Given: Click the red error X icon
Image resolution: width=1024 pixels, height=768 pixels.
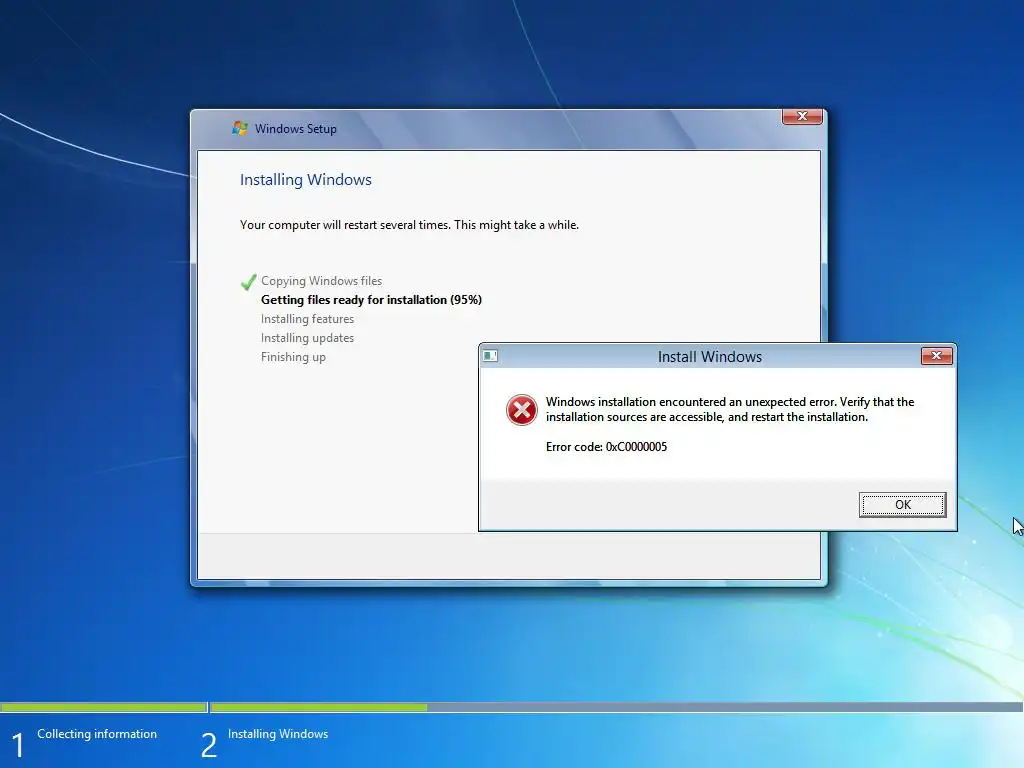Looking at the screenshot, I should click(x=521, y=410).
